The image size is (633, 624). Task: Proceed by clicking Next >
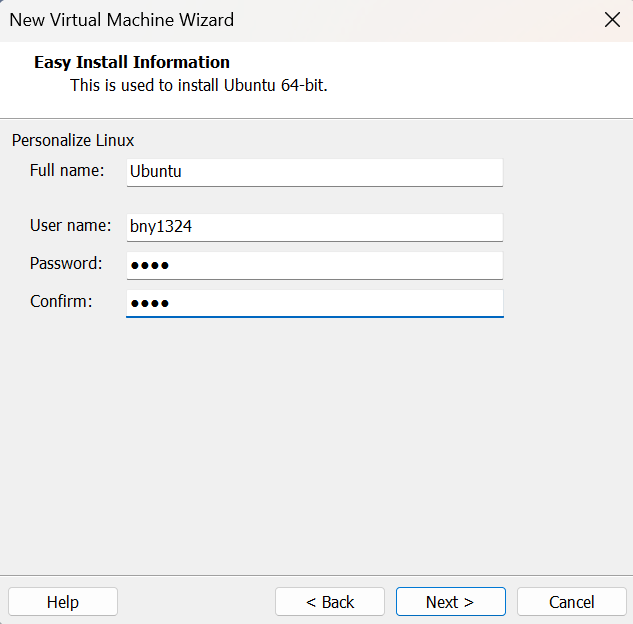pyautogui.click(x=451, y=602)
